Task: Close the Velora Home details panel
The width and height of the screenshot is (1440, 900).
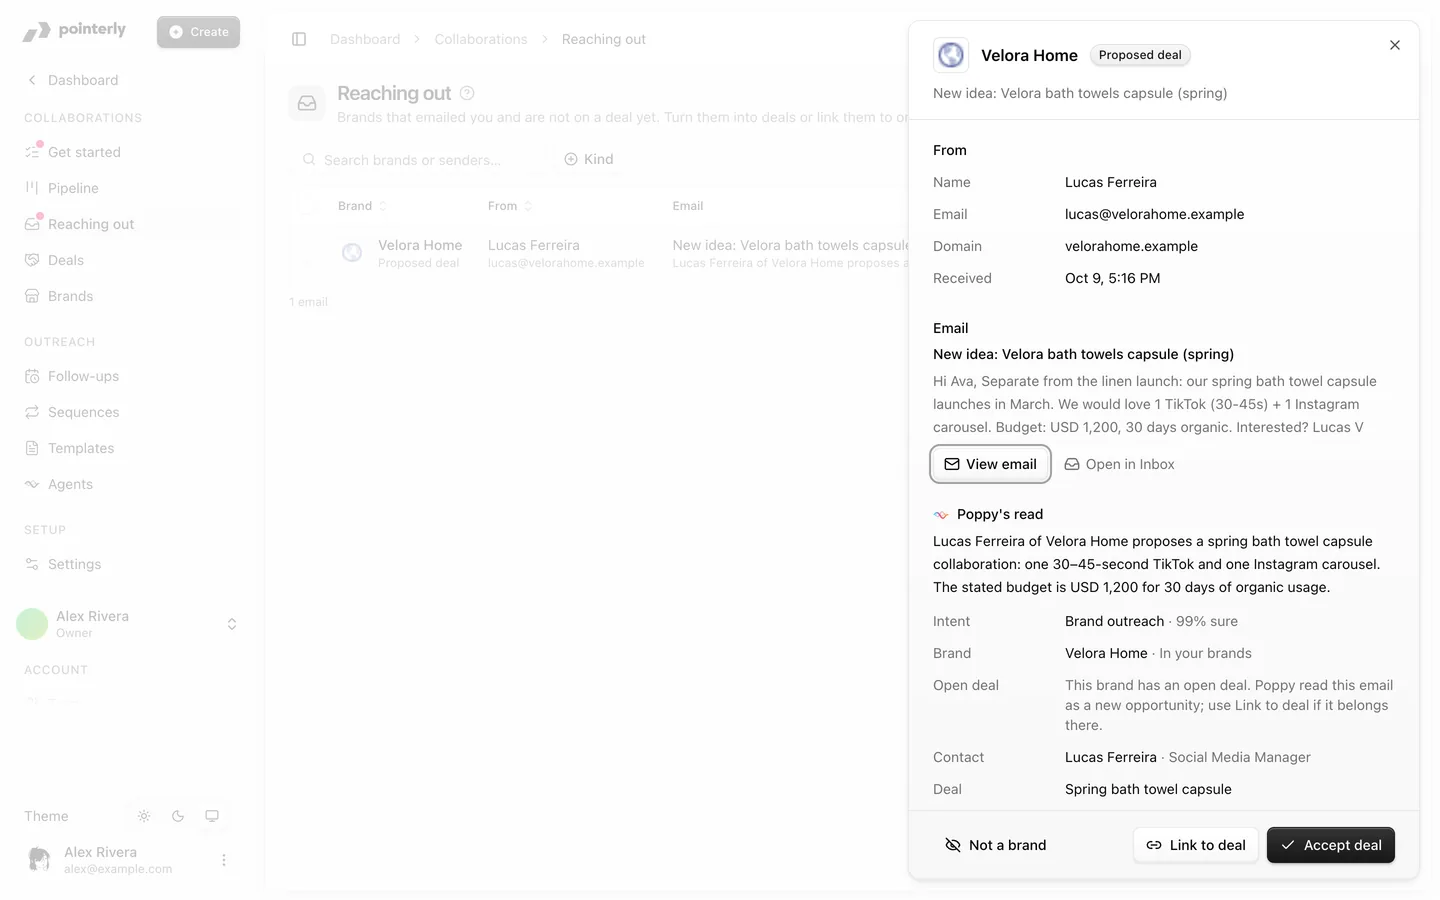Action: coord(1395,45)
